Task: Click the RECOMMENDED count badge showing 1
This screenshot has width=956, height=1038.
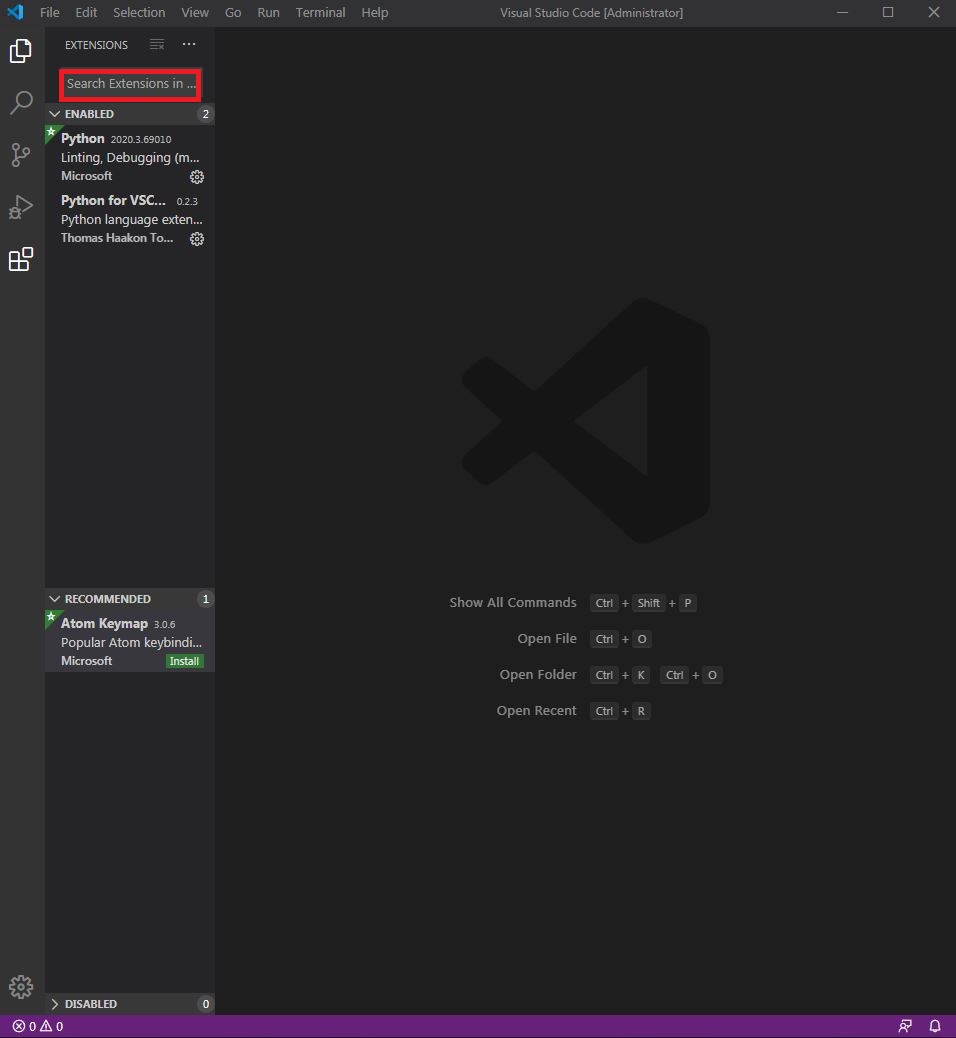Action: pos(205,598)
